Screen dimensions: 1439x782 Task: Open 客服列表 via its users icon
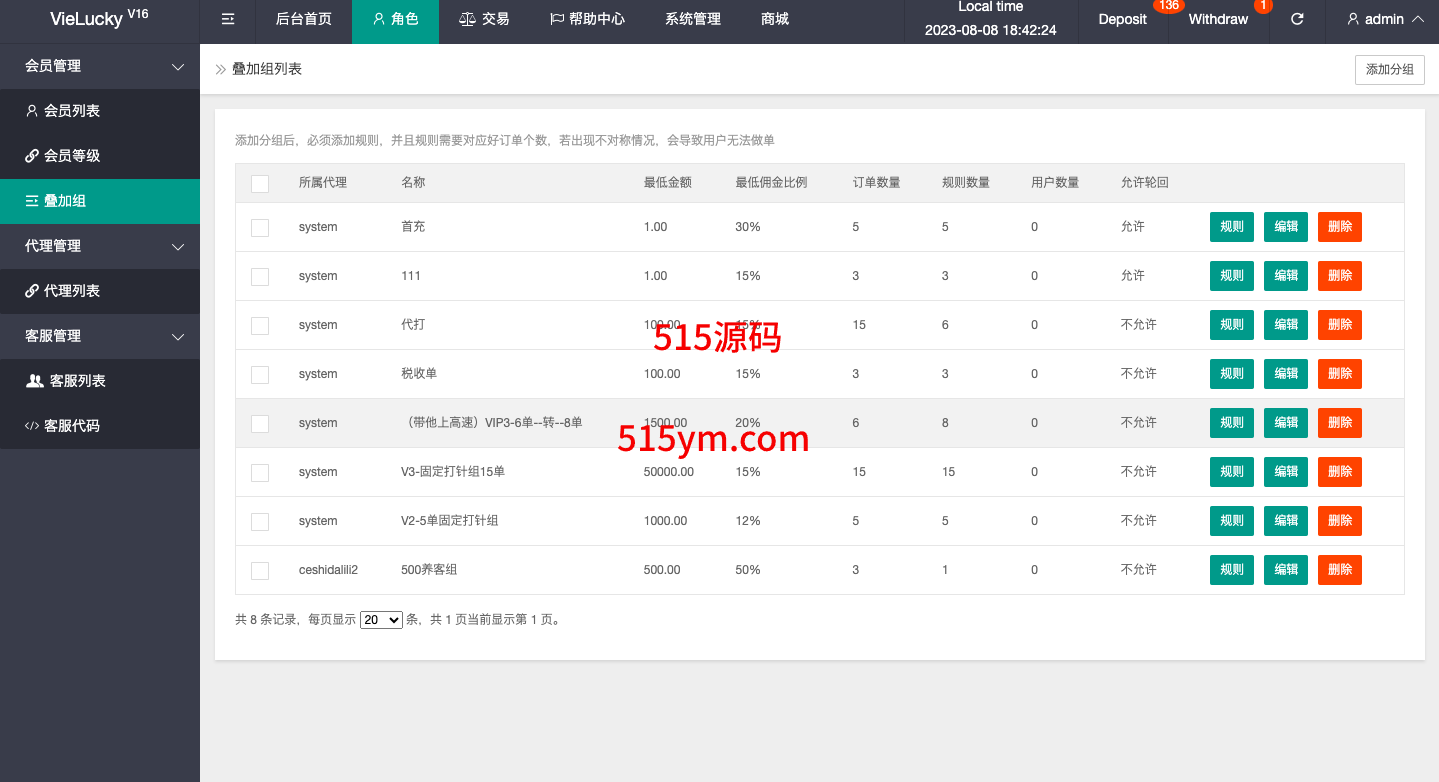coord(35,381)
